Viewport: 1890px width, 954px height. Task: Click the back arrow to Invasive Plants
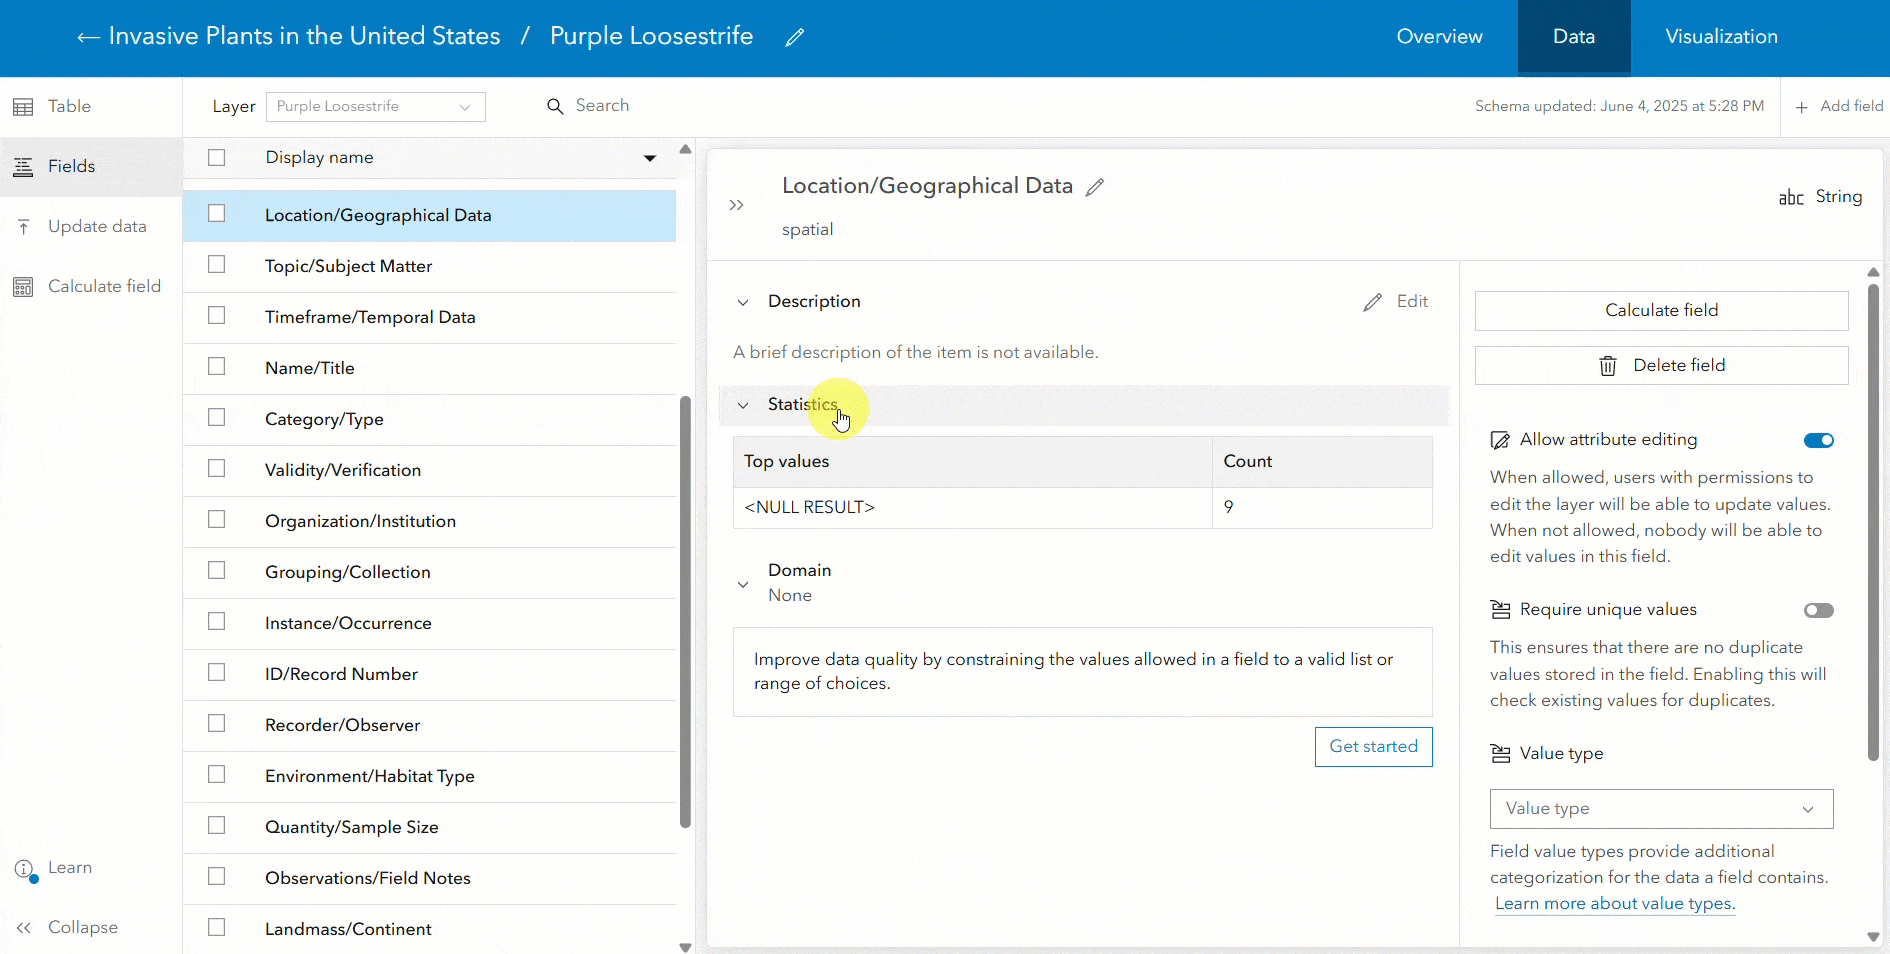88,38
